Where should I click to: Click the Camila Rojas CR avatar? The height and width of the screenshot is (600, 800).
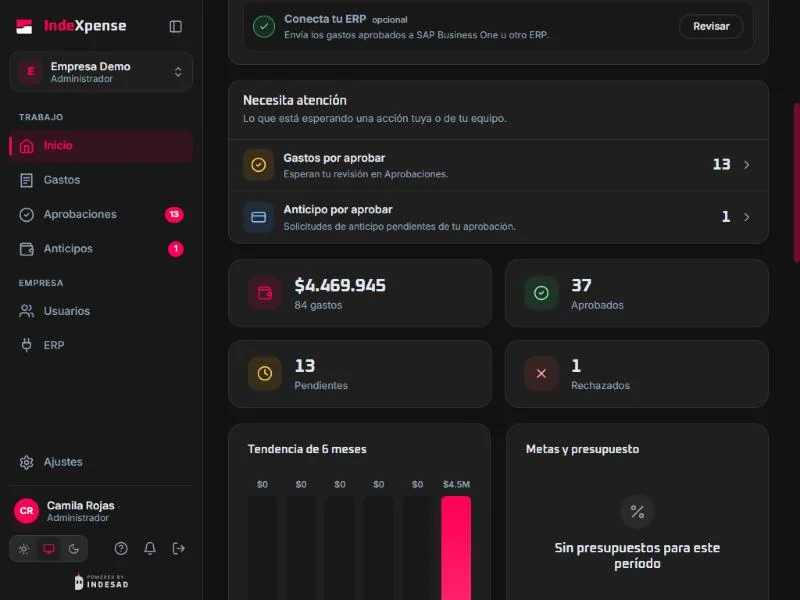(x=27, y=511)
